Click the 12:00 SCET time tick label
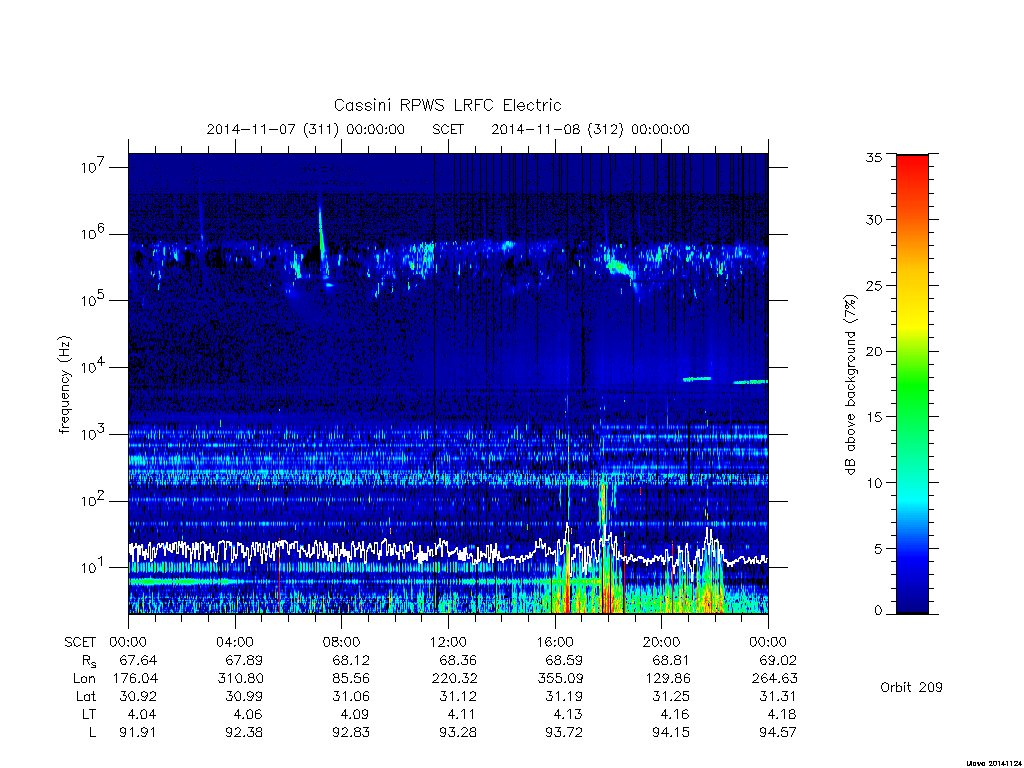The image size is (1024, 768). click(448, 642)
